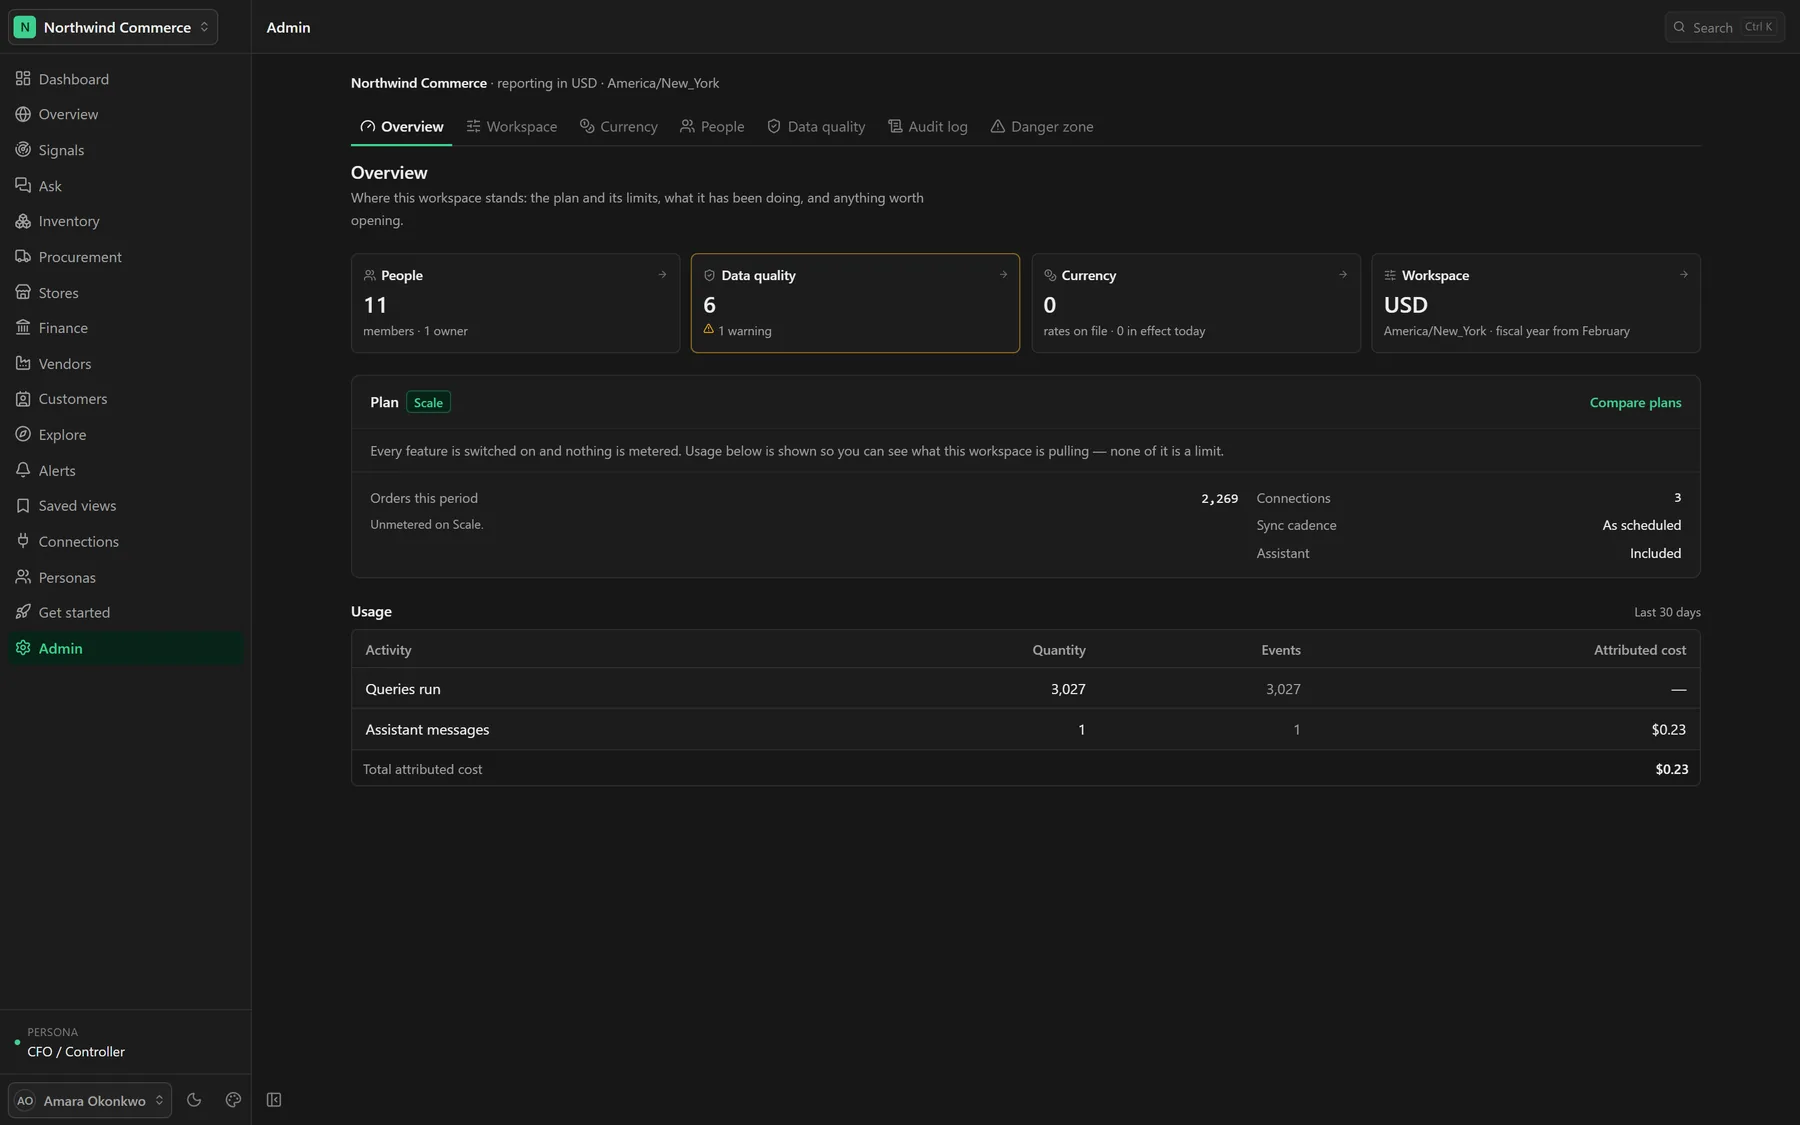This screenshot has width=1800, height=1125.
Task: Click the Customers contact icon
Action: coord(23,398)
